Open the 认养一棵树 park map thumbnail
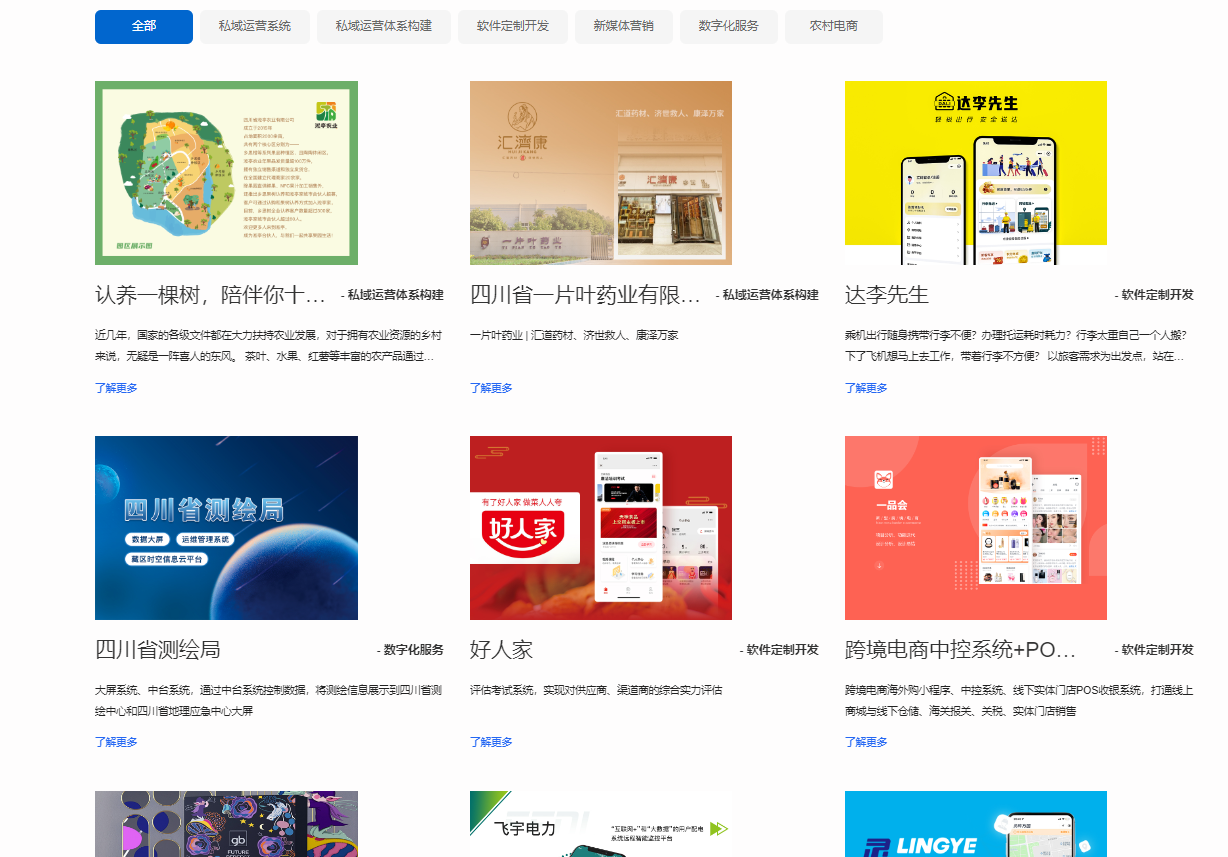1228x857 pixels. [226, 172]
